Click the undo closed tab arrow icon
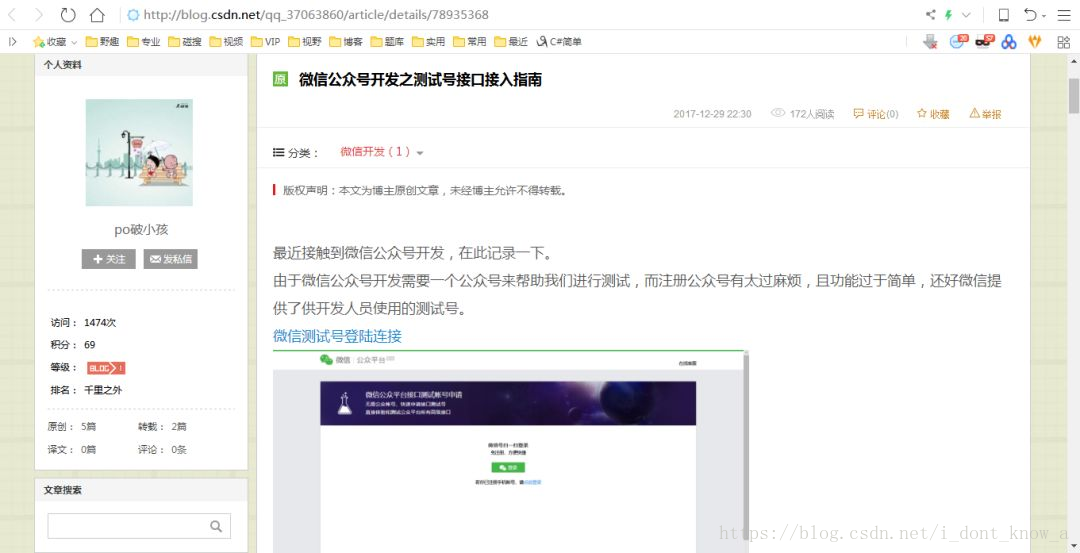Image resolution: width=1080 pixels, height=553 pixels. click(1030, 14)
